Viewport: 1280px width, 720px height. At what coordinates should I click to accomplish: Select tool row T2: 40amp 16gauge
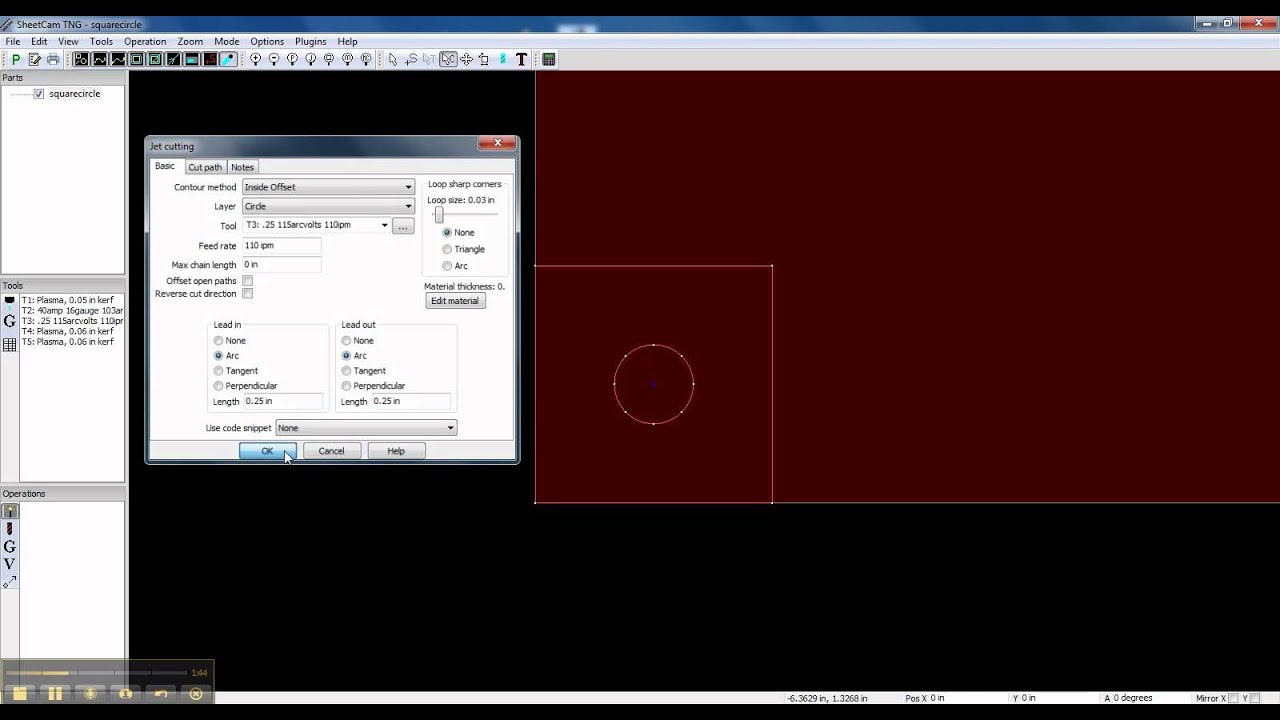pos(72,311)
